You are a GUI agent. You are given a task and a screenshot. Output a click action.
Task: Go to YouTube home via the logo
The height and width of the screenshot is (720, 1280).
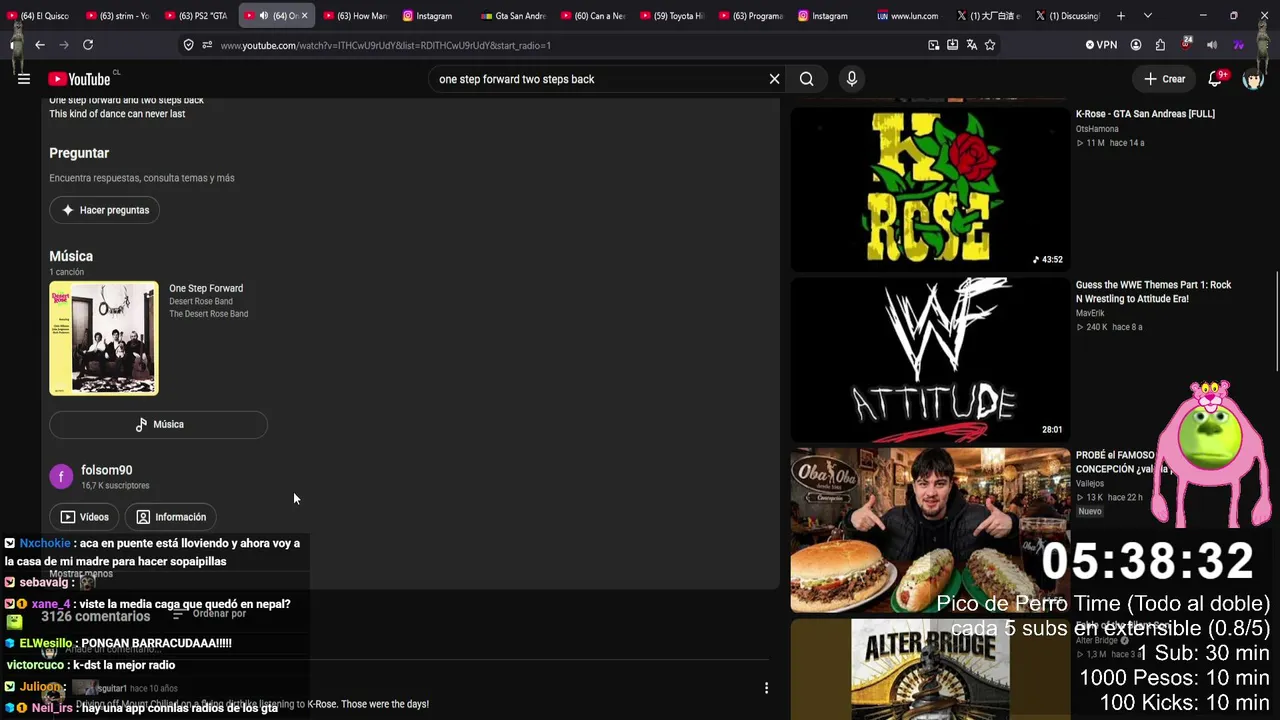coord(80,79)
